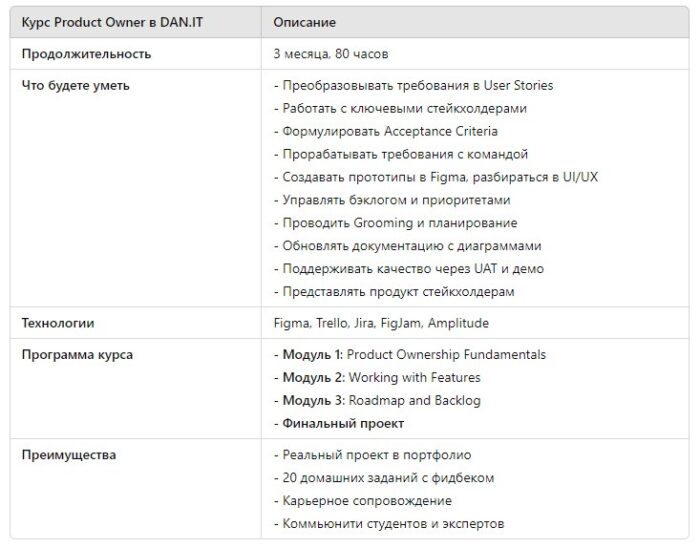Click '20 домашних заданий с фидбеком' line
Viewport: 700px width, 548px height.
pos(383,478)
